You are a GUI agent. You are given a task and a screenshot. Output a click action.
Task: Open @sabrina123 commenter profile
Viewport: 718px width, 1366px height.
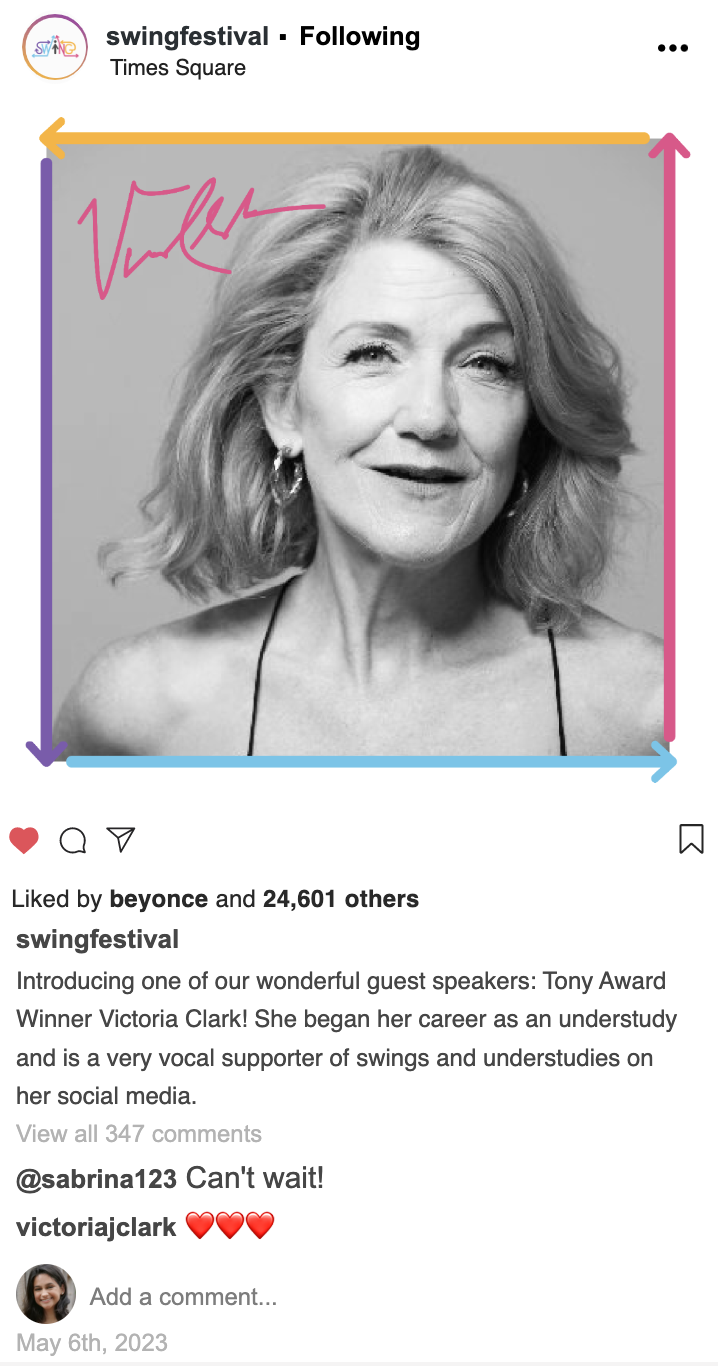coord(96,1179)
